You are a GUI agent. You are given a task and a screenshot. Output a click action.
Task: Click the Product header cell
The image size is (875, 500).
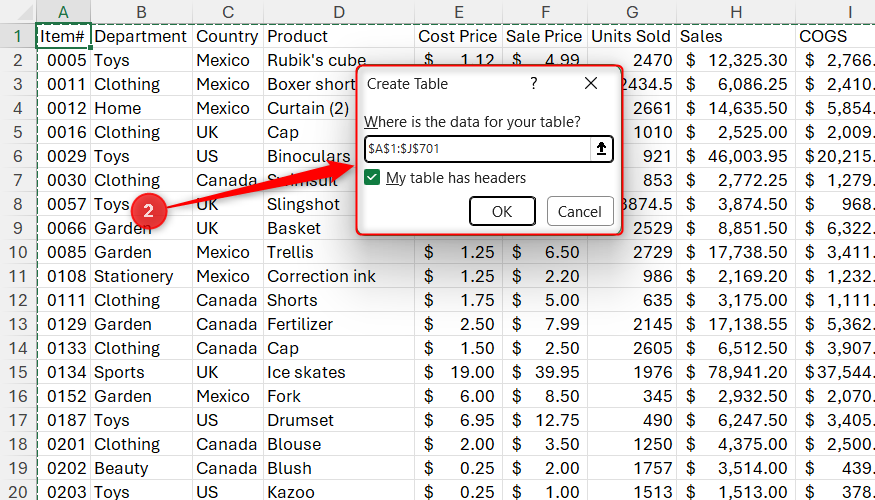(339, 36)
